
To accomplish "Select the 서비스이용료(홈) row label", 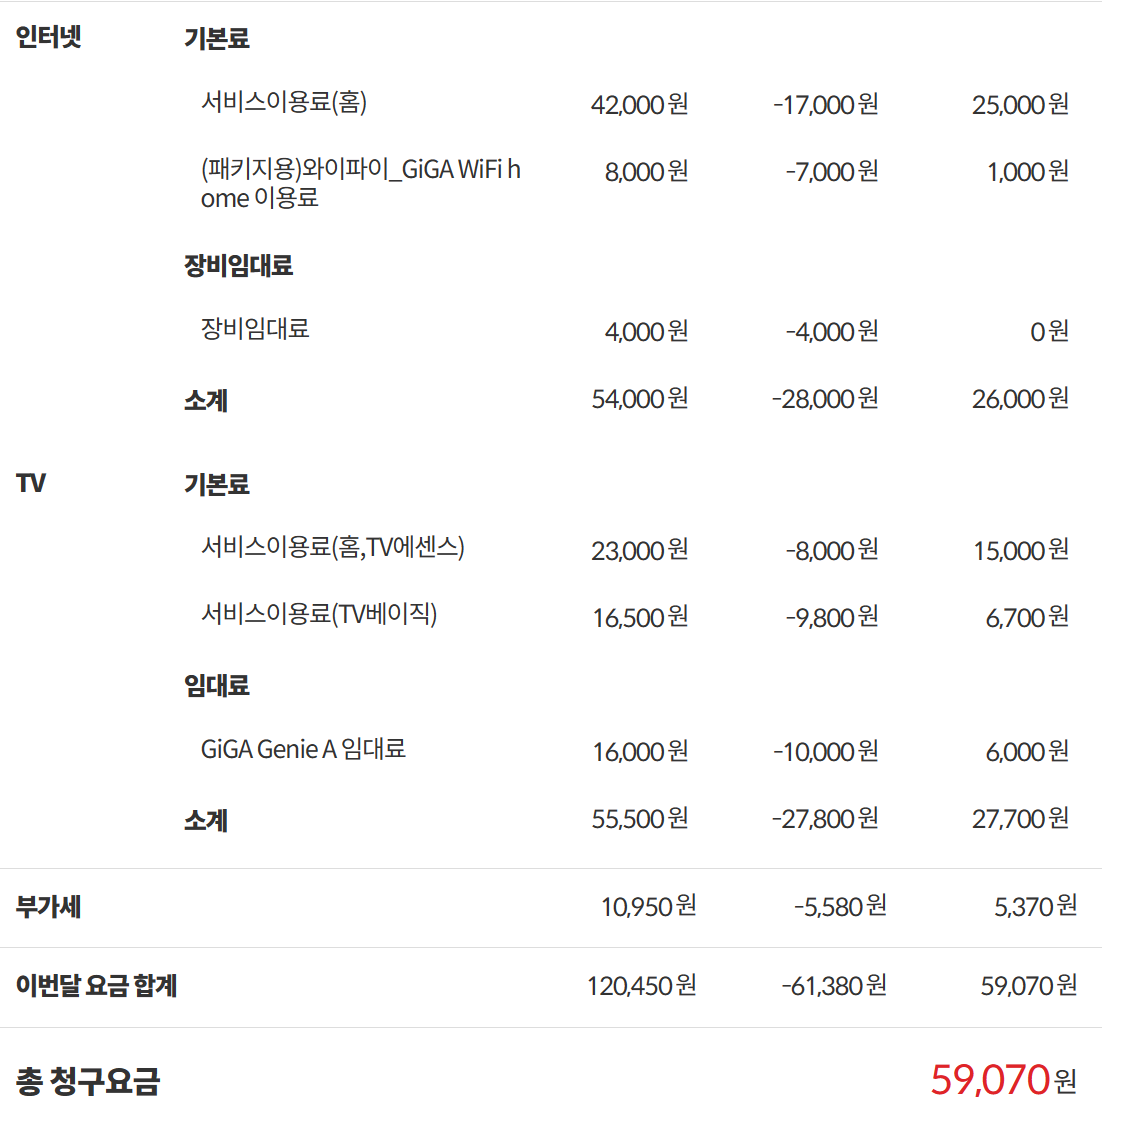I will coord(284,102).
